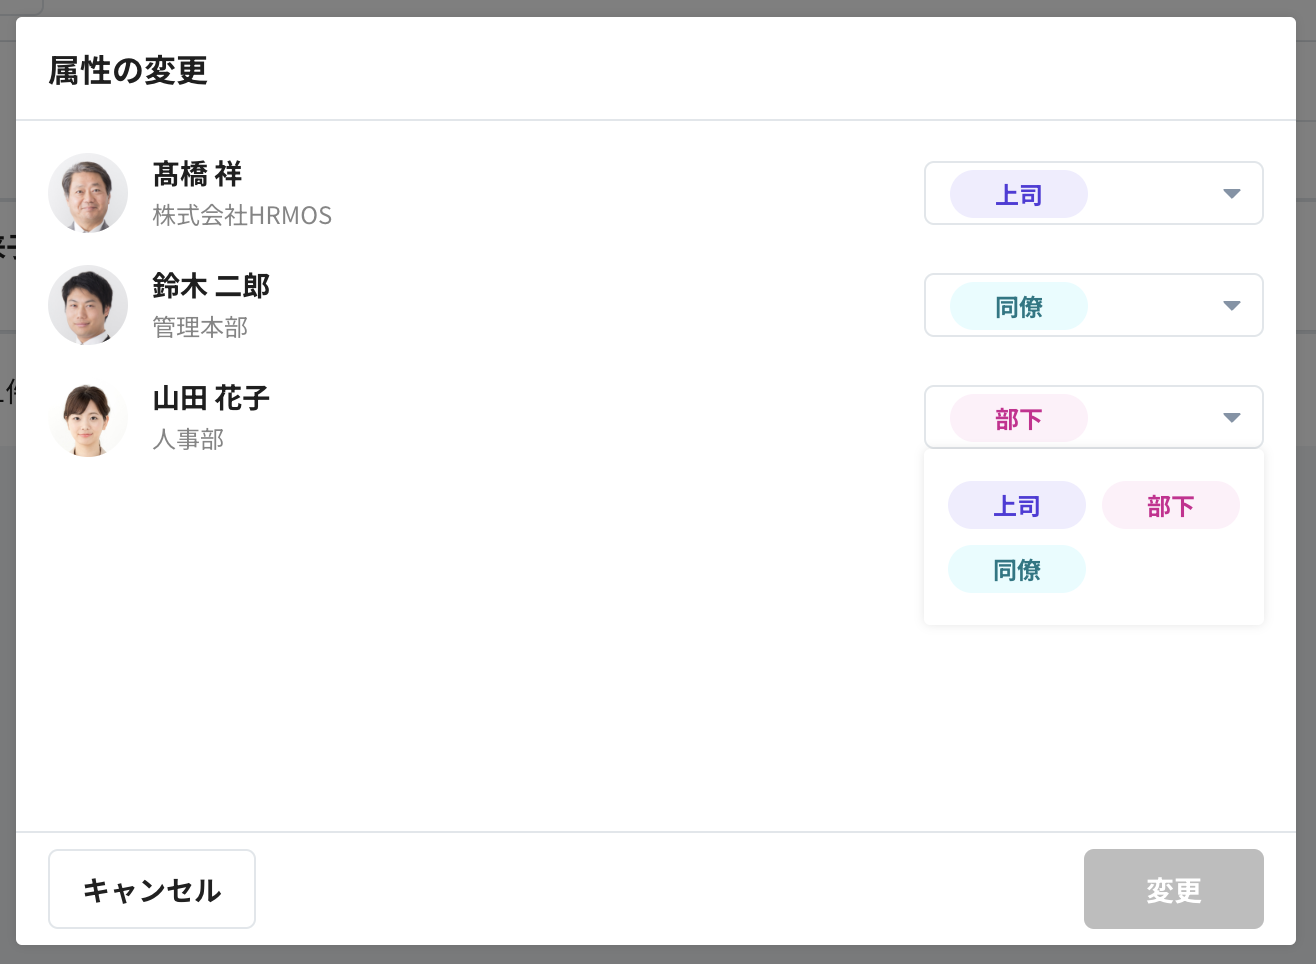Click 鈴木 二郎's name

tap(211, 286)
